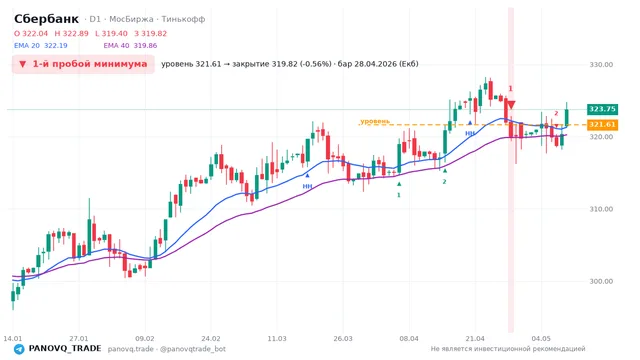
Task: Click the 14.01 date label
Action: coord(13,338)
